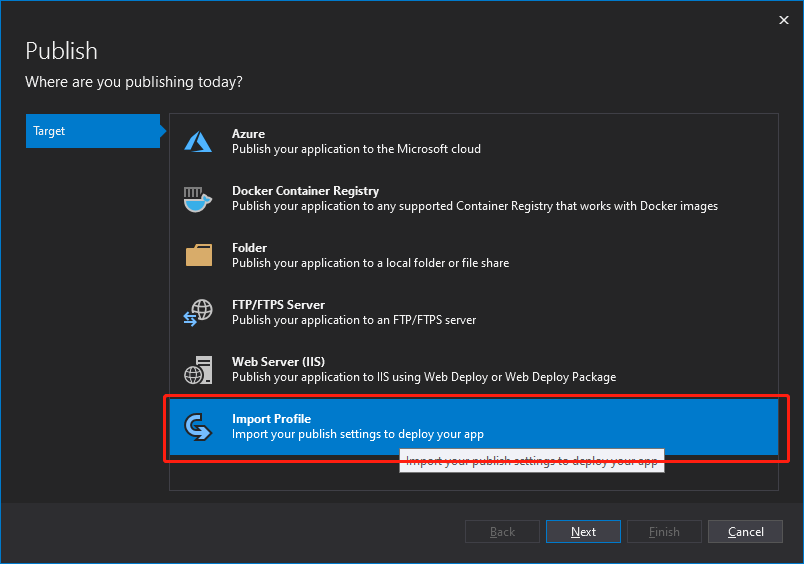Select the Folder option title
The image size is (804, 564).
(249, 248)
